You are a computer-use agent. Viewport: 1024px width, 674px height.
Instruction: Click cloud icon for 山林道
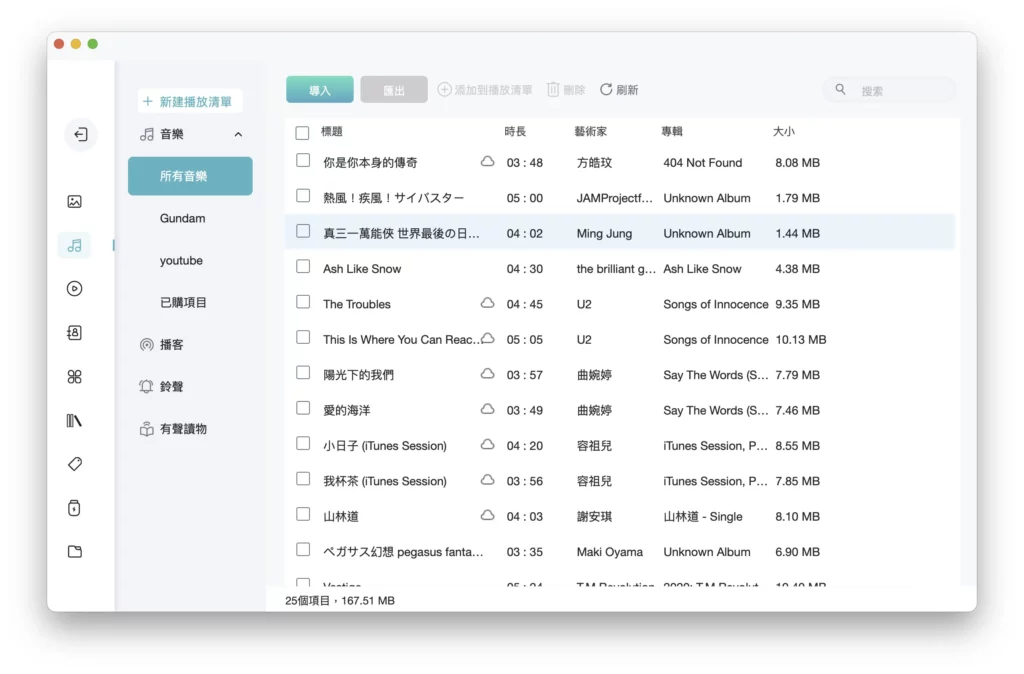pos(487,515)
